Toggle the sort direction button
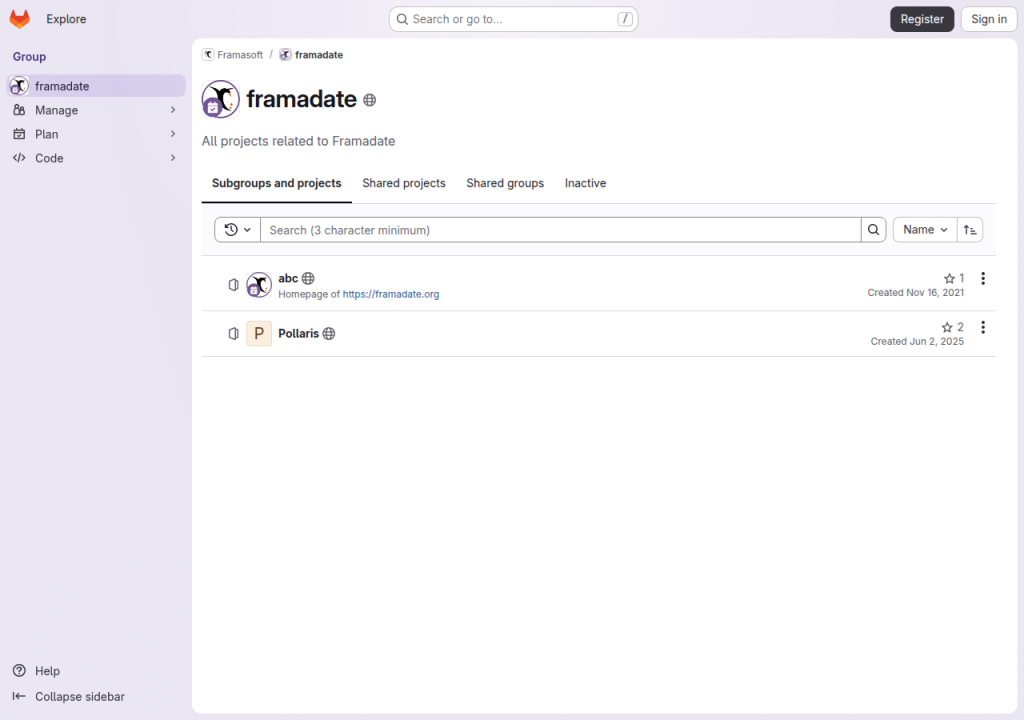 click(x=970, y=230)
